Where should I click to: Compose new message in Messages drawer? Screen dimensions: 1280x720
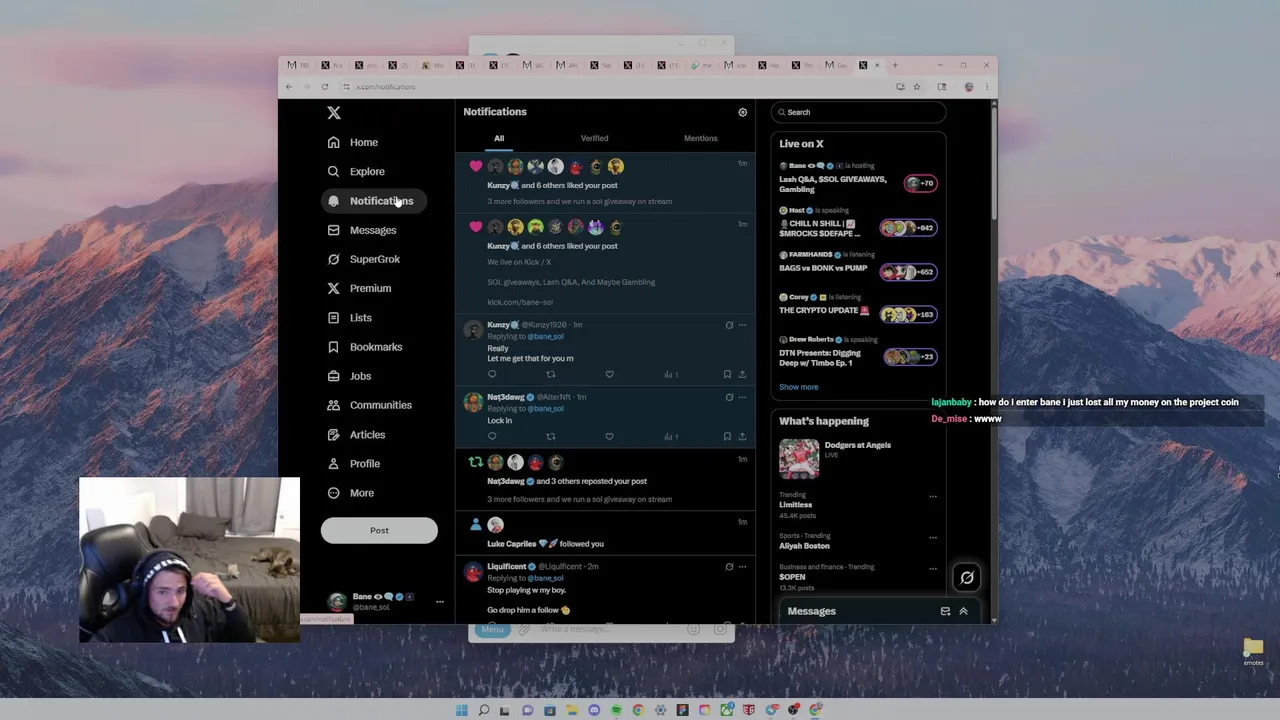pos(945,611)
